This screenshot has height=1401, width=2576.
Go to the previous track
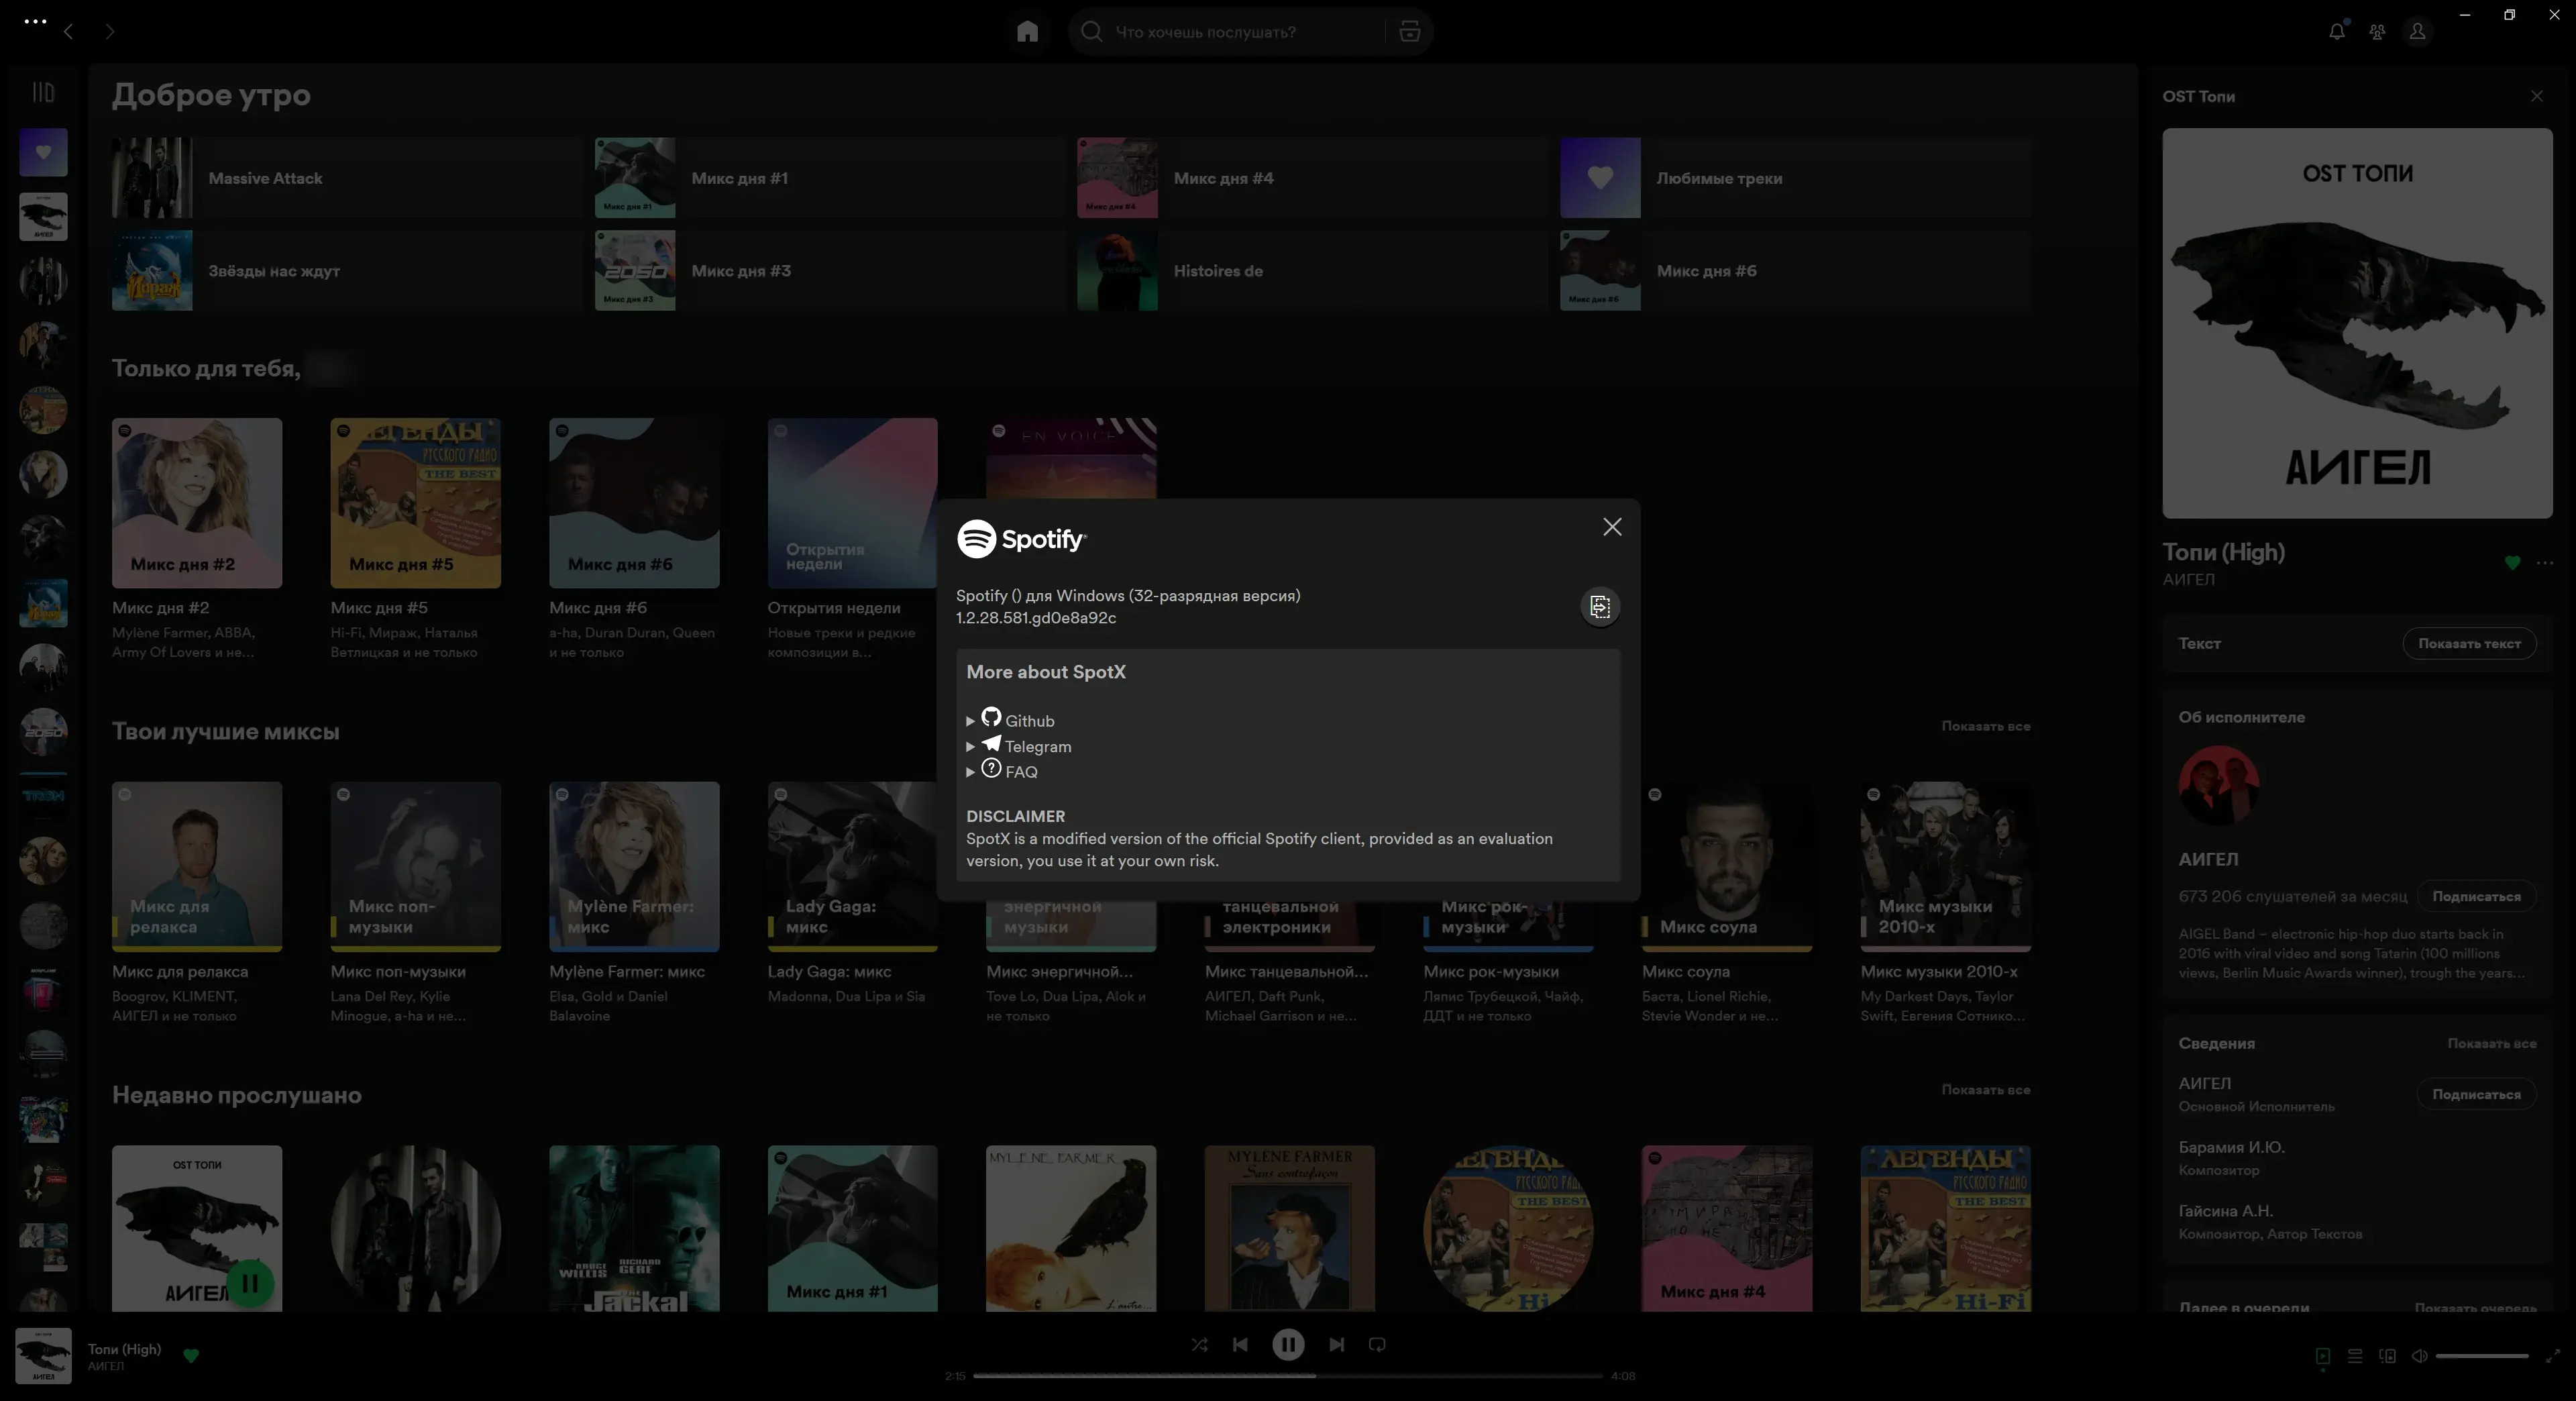1240,1345
